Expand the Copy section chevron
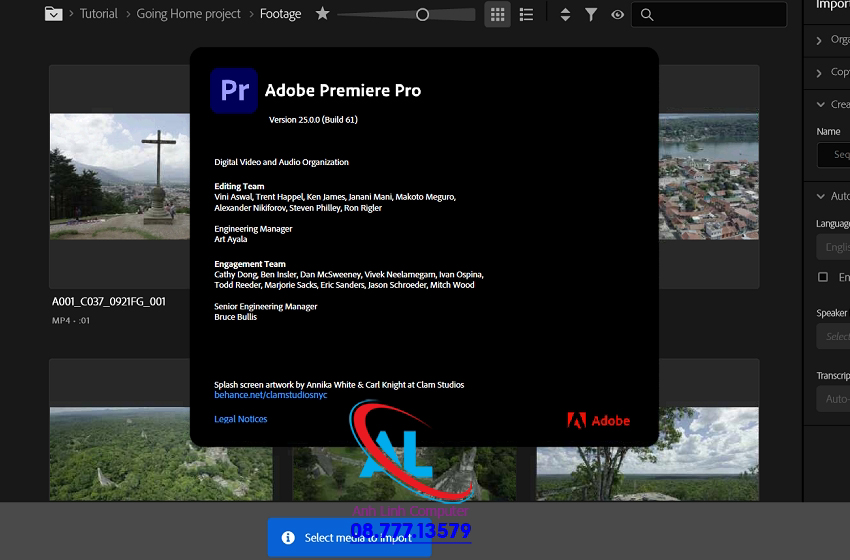This screenshot has height=560, width=850. point(820,72)
